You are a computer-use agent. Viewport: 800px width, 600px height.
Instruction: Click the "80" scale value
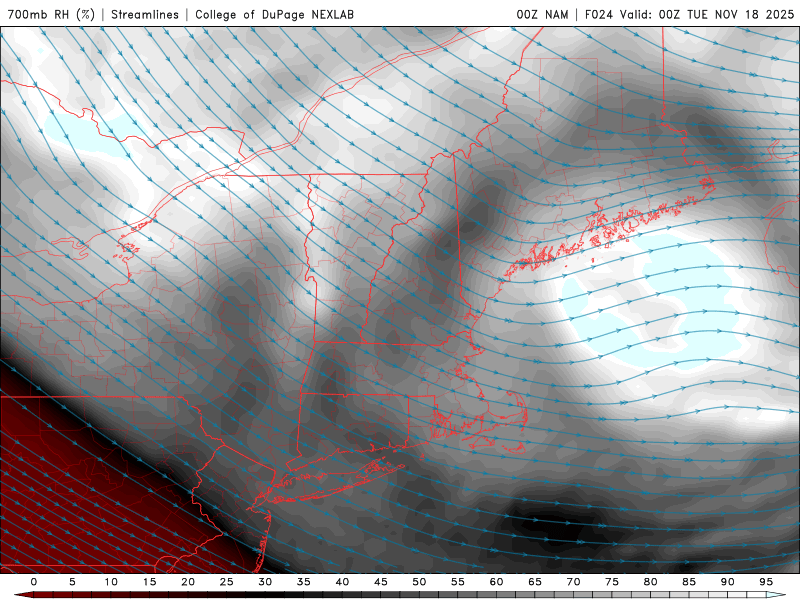pyautogui.click(x=650, y=582)
